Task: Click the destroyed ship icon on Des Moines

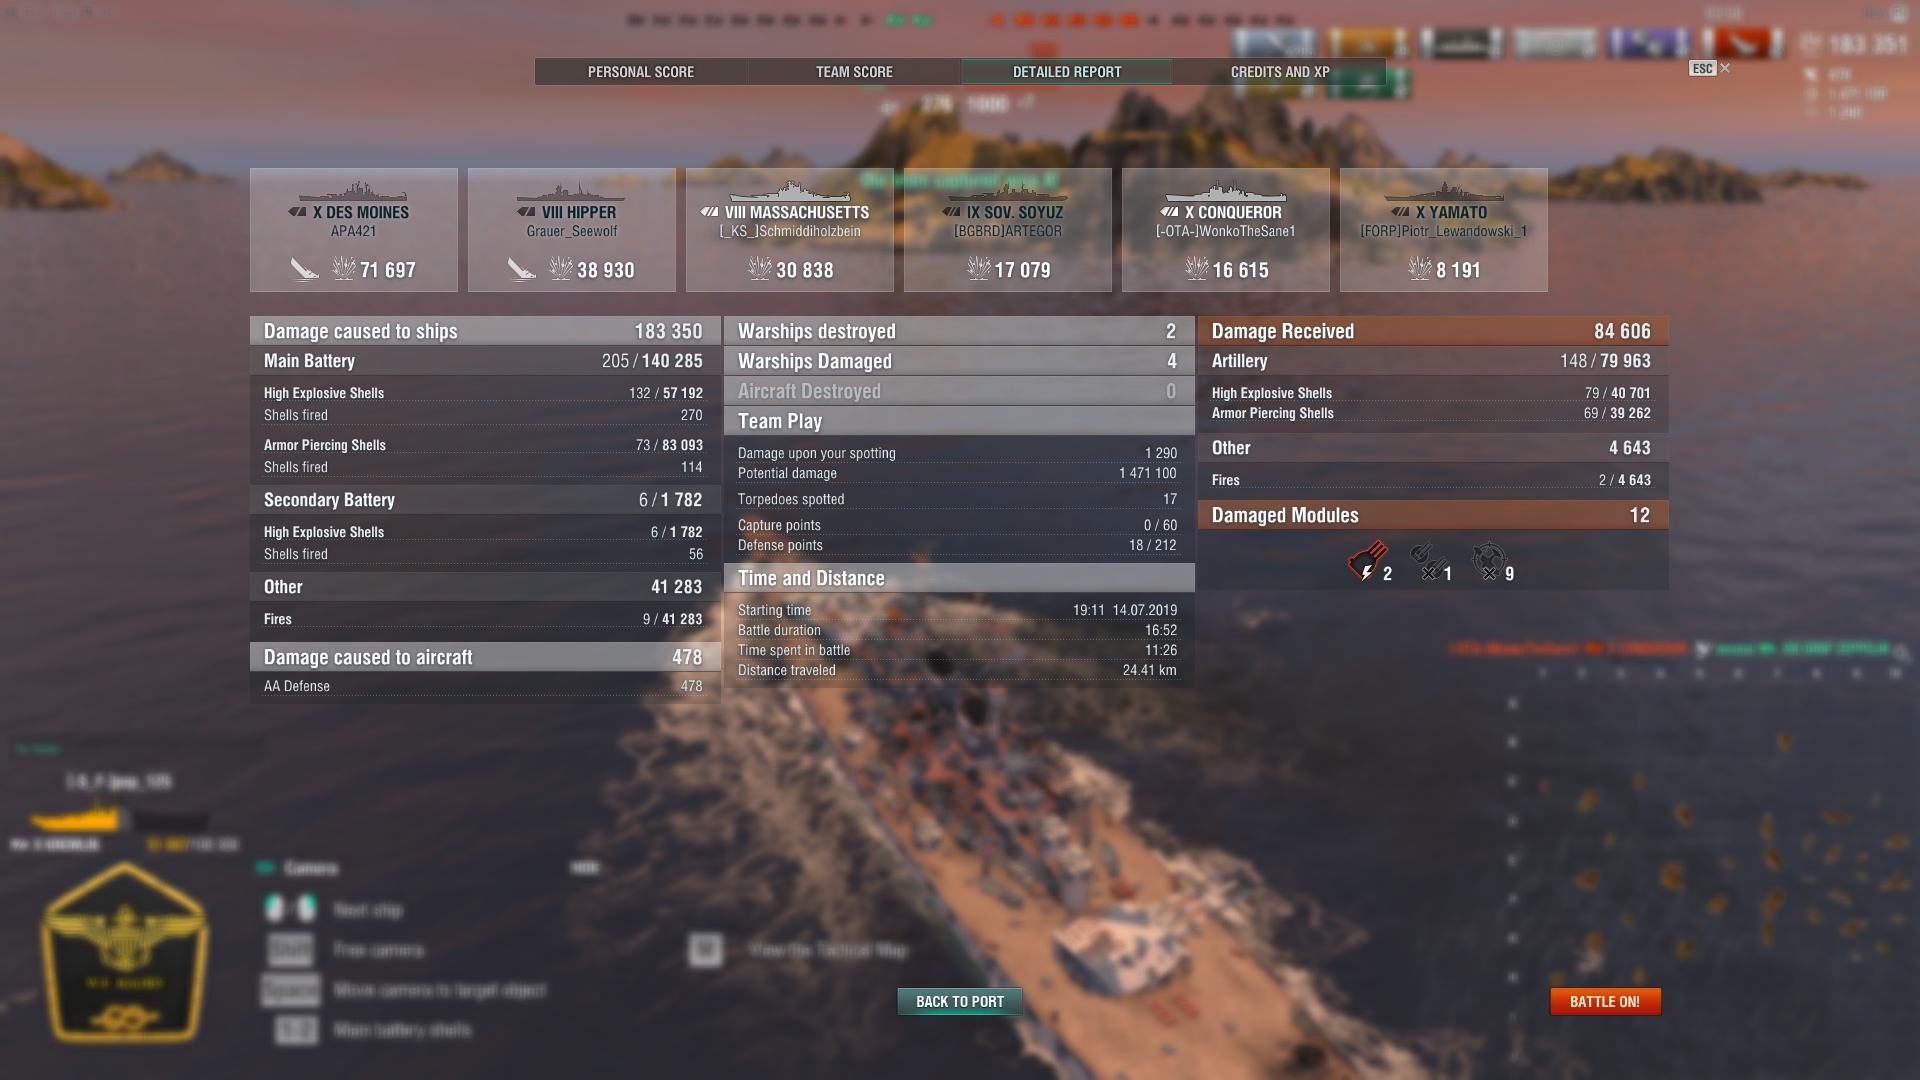Action: click(x=304, y=269)
